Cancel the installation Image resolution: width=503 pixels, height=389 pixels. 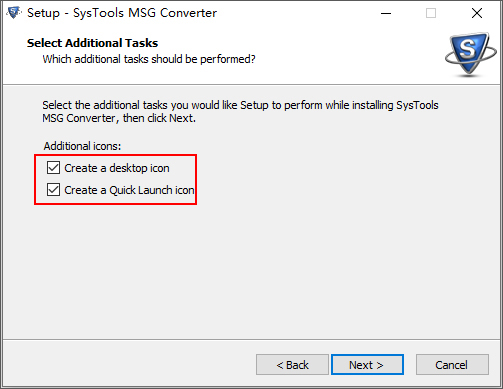[452, 365]
